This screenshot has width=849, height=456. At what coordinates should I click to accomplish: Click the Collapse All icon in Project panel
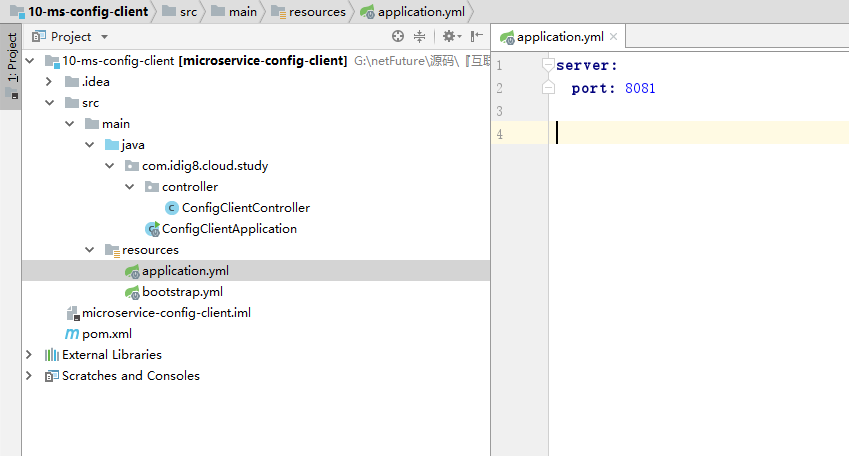420,36
